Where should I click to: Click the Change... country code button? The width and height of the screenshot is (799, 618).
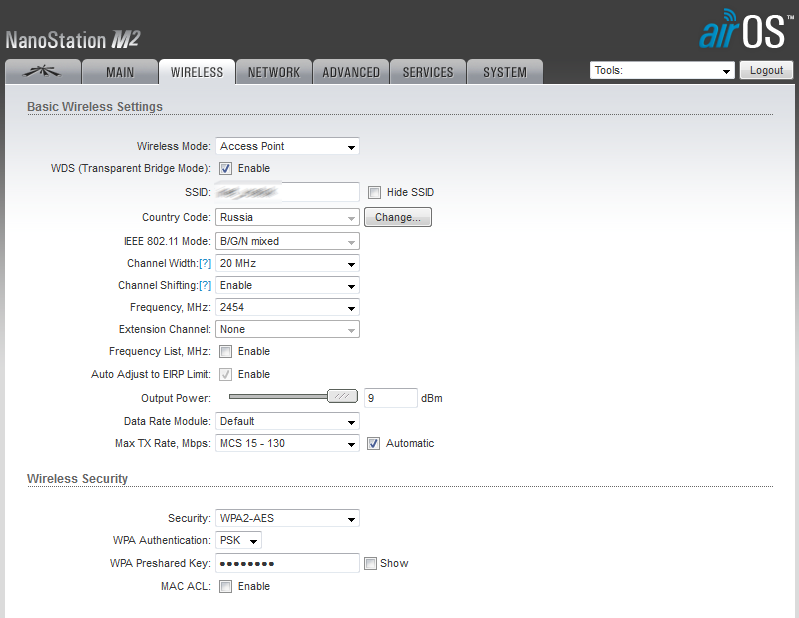[398, 217]
